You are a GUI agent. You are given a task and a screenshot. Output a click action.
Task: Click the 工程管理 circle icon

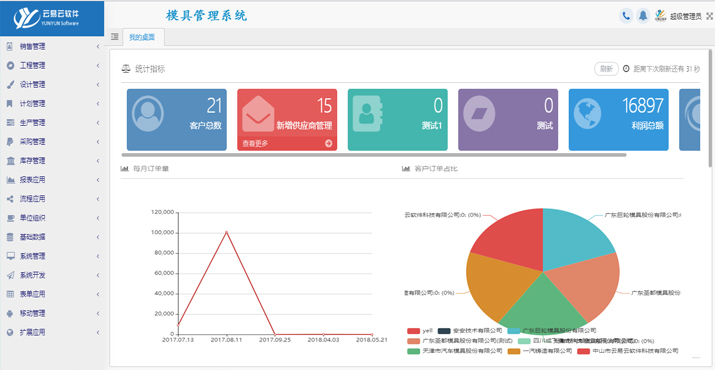pyautogui.click(x=10, y=66)
